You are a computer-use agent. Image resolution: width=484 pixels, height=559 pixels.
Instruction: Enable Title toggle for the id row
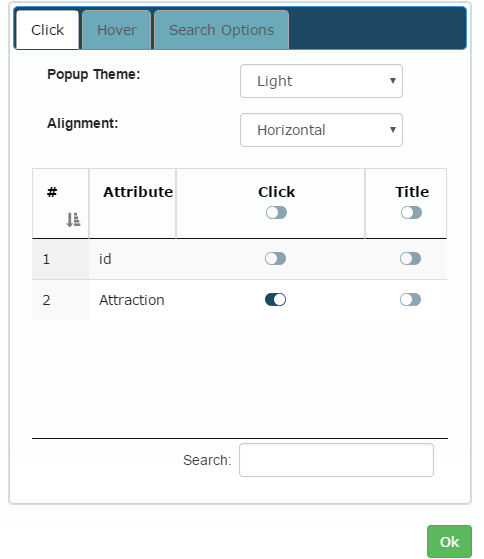(411, 259)
